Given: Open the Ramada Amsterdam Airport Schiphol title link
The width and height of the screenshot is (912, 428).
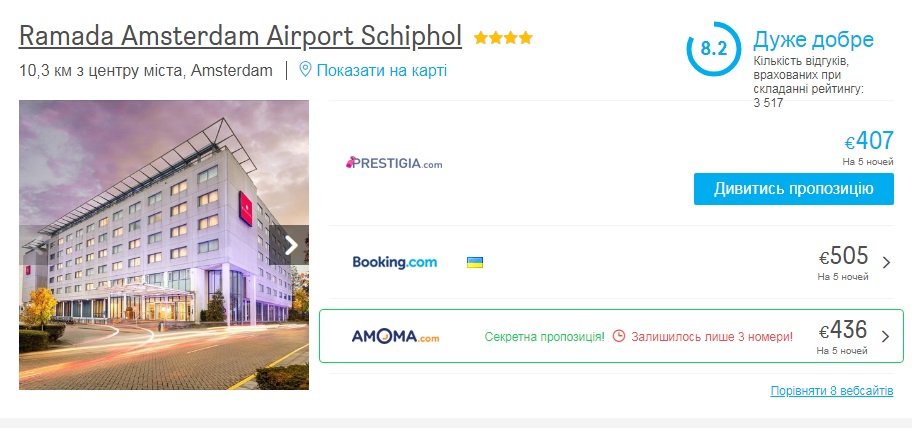Looking at the screenshot, I should click(x=240, y=36).
